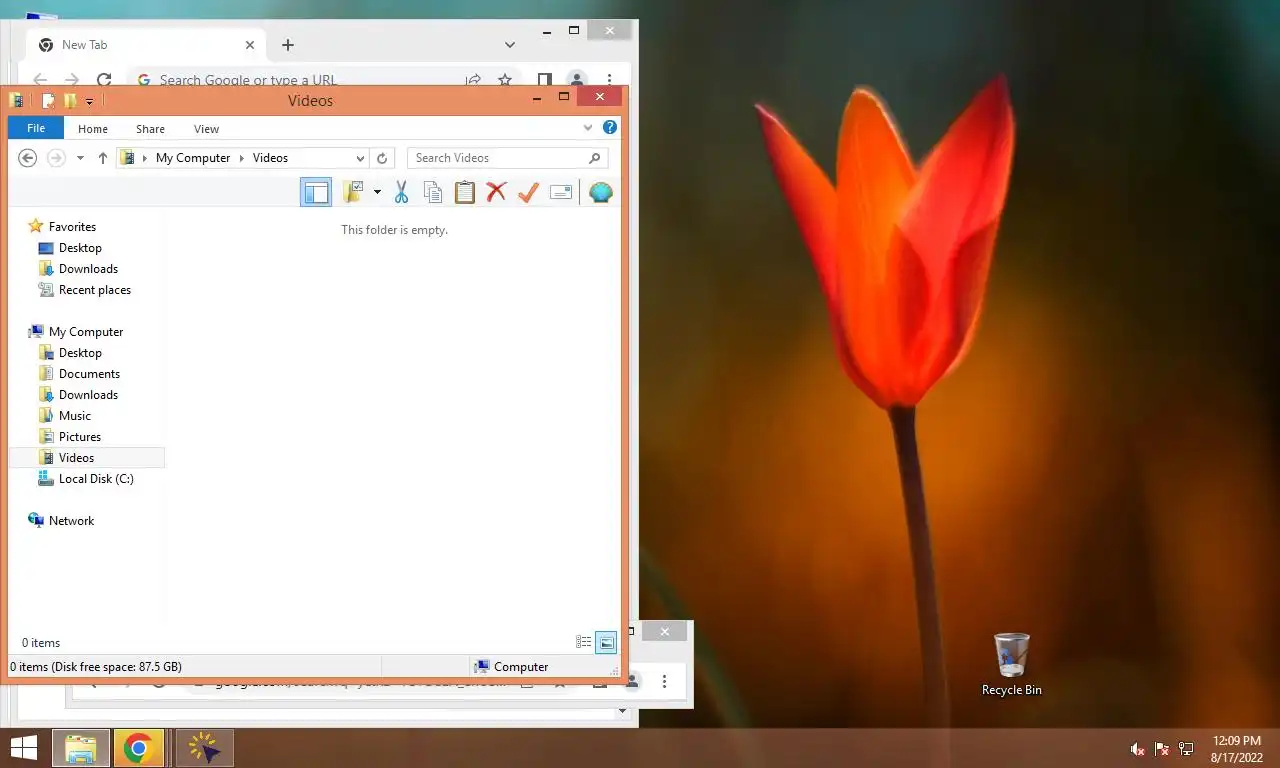This screenshot has width=1280, height=768.
Task: Click the Copy icon in the toolbar
Action: 433,192
